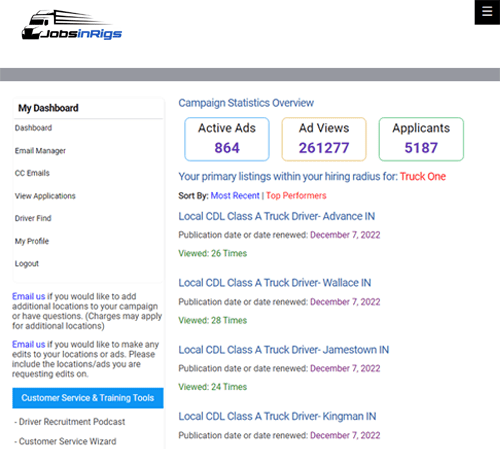This screenshot has width=500, height=449.
Task: Click 'Truck One' company name
Action: [423, 176]
